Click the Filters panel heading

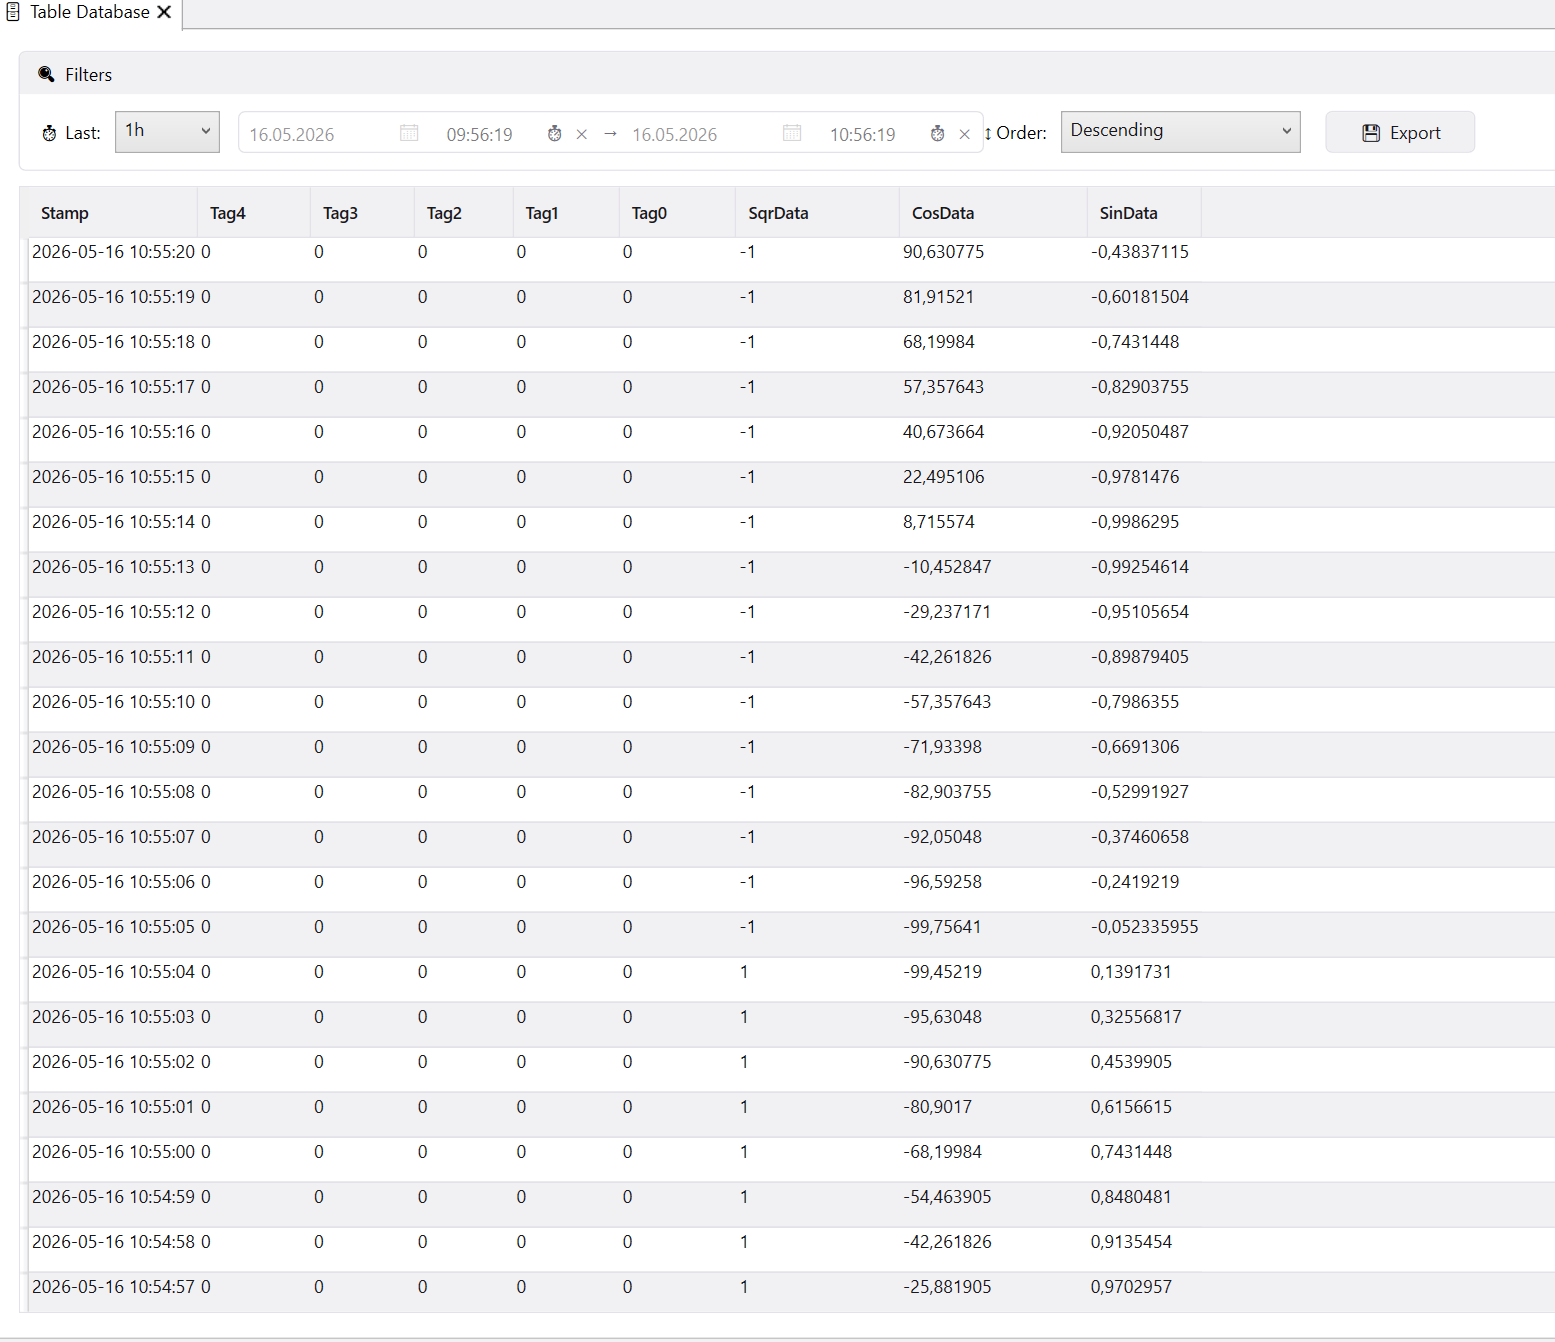[88, 75]
